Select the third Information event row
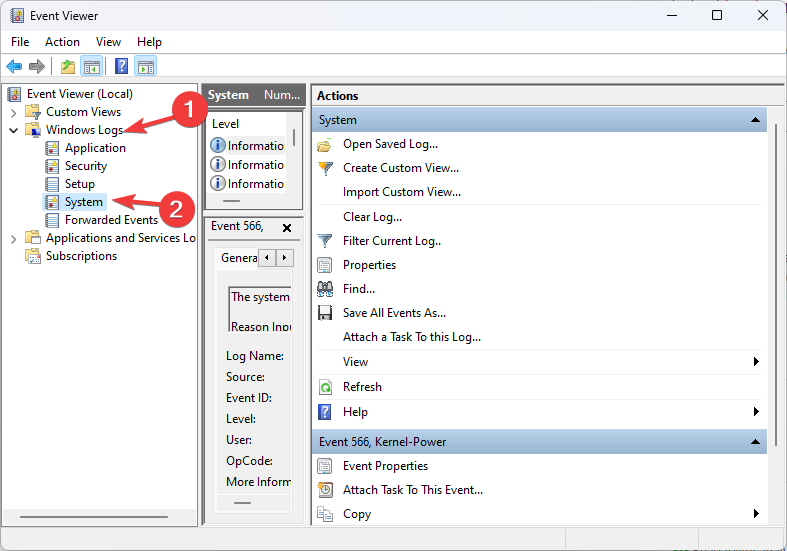The image size is (787, 551). pos(247,184)
